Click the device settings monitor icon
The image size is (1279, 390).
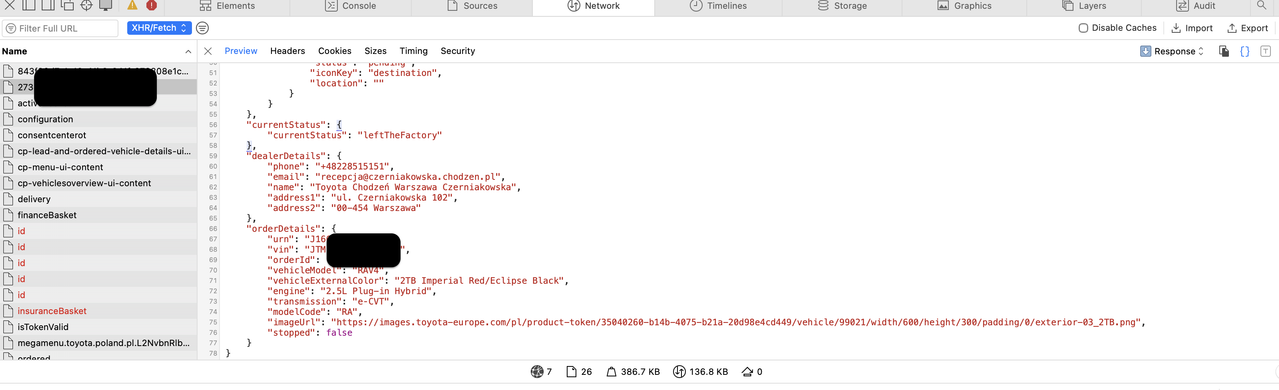tap(105, 5)
